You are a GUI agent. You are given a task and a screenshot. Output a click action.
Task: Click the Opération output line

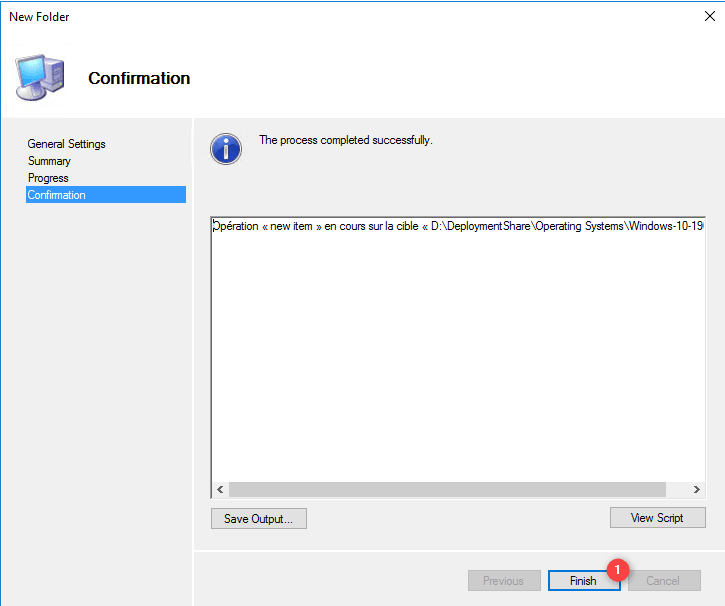point(458,226)
